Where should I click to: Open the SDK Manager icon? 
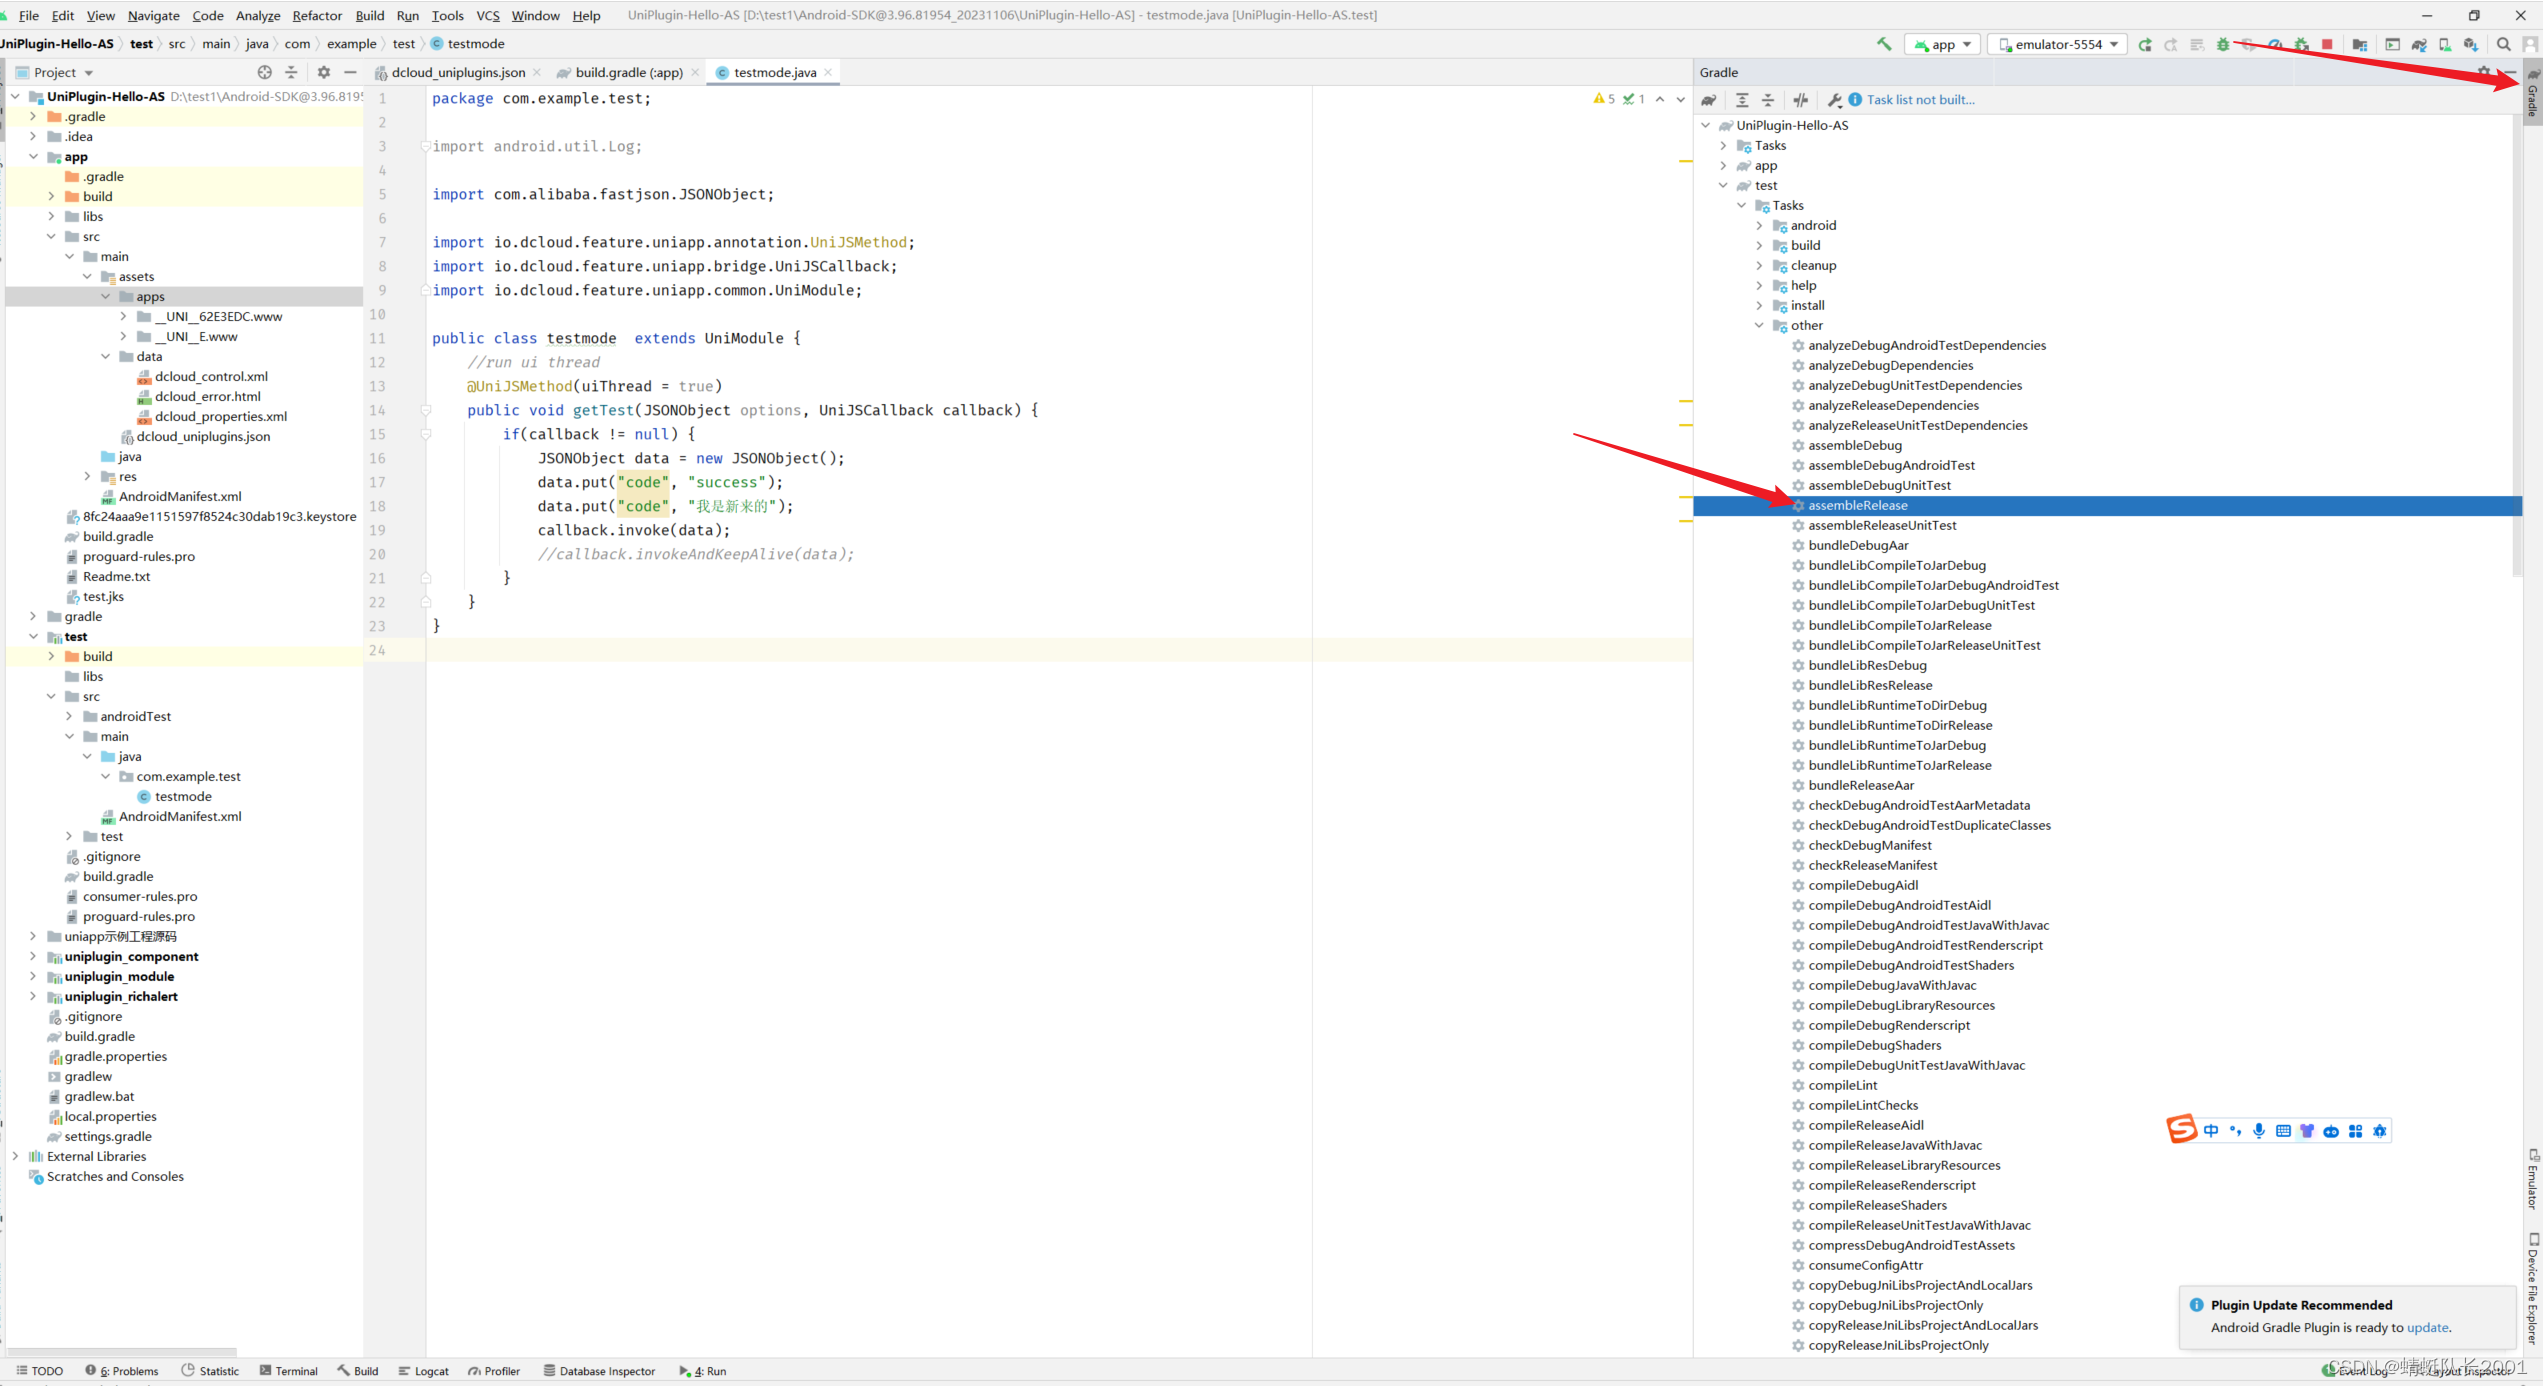[x=2471, y=44]
